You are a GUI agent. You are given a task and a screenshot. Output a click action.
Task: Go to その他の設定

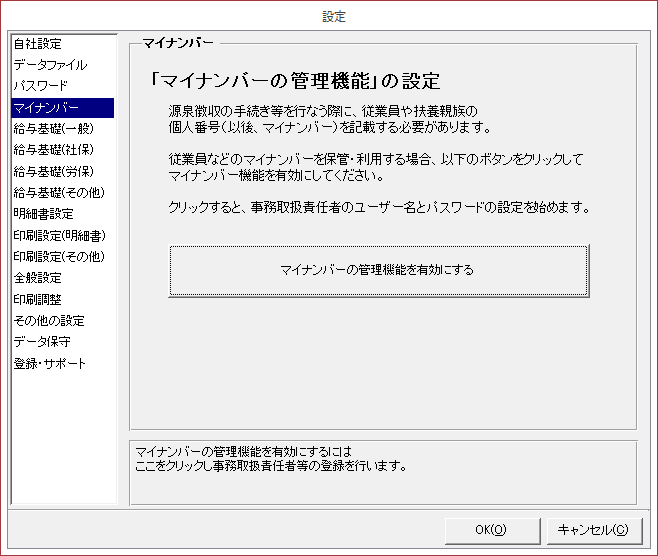49,321
